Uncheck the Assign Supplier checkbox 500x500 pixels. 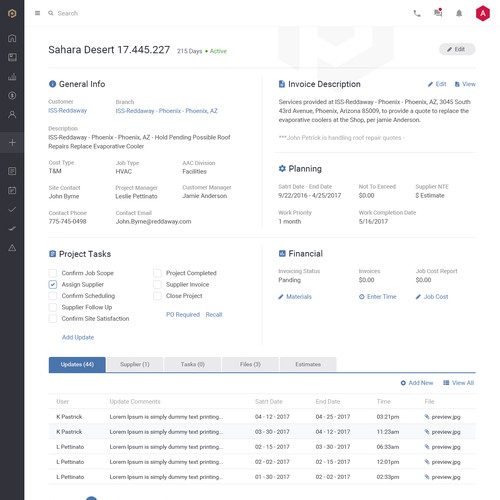point(53,285)
